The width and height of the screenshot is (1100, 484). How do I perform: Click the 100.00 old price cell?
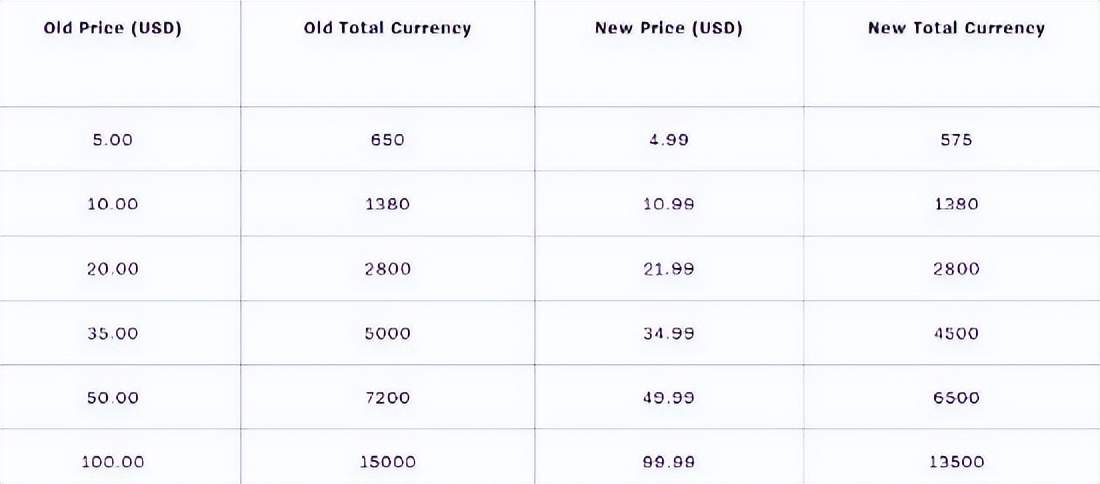113,462
